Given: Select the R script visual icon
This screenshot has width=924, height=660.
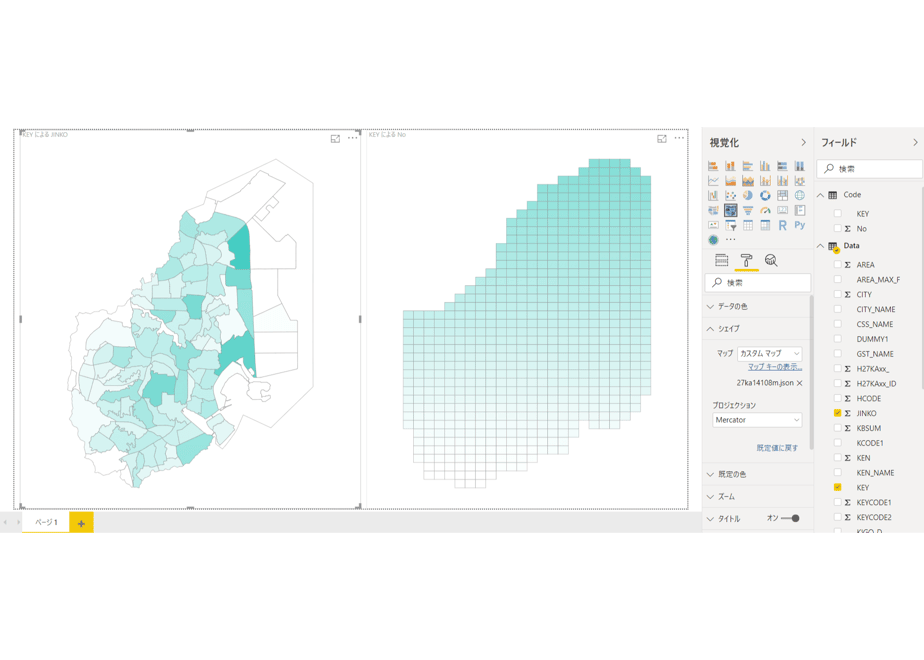Looking at the screenshot, I should (x=782, y=225).
